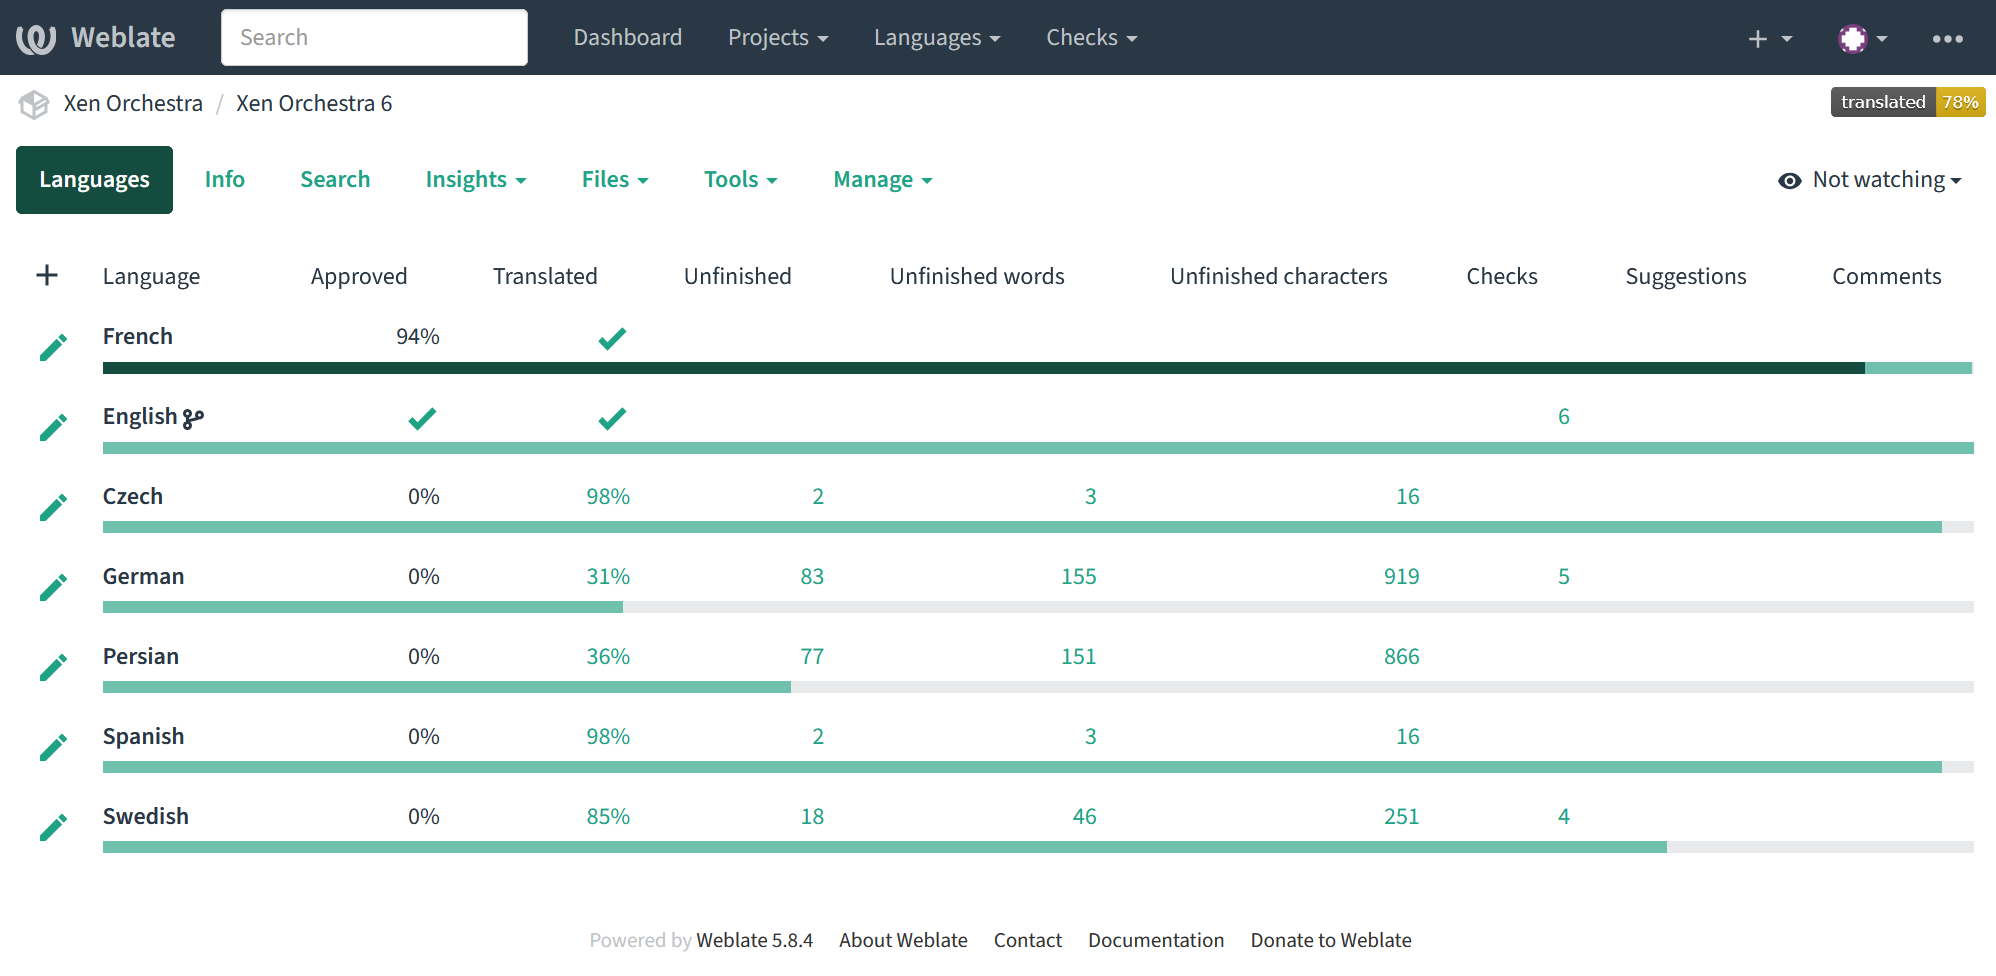Open the Czech language link
Viewport: 1996px width, 976px height.
click(x=133, y=497)
